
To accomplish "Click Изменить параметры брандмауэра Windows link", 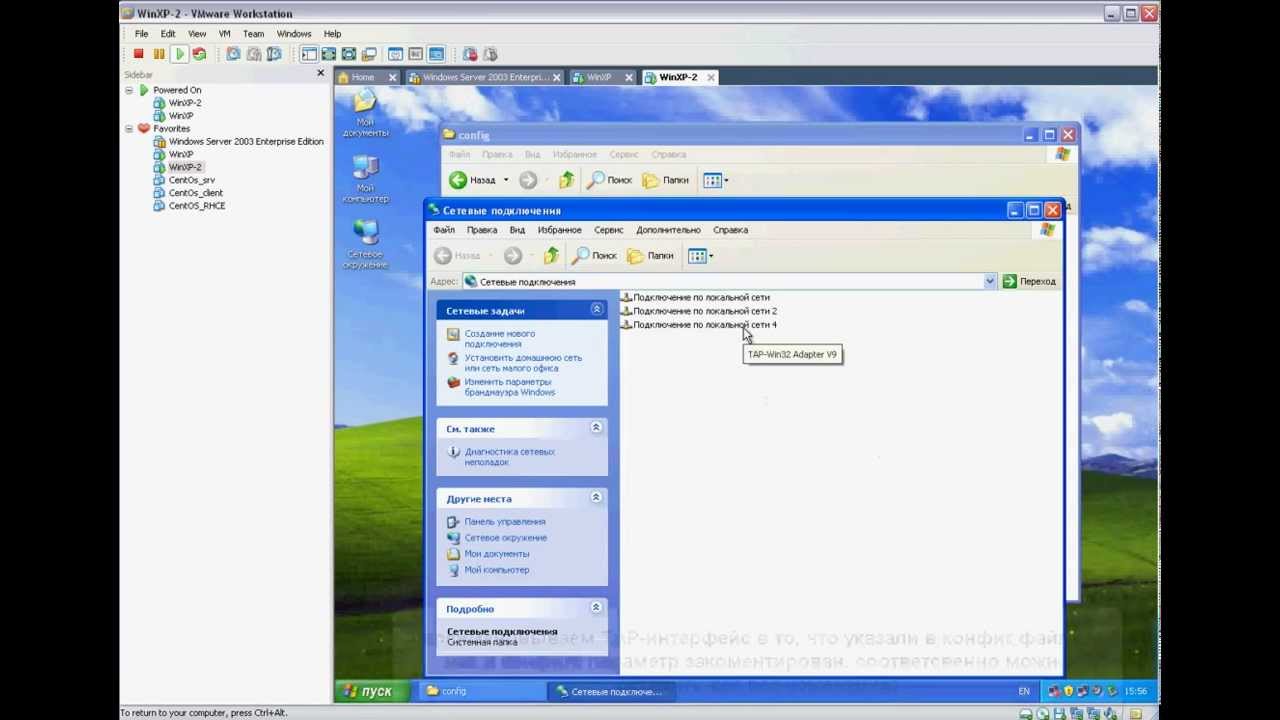I will click(509, 387).
